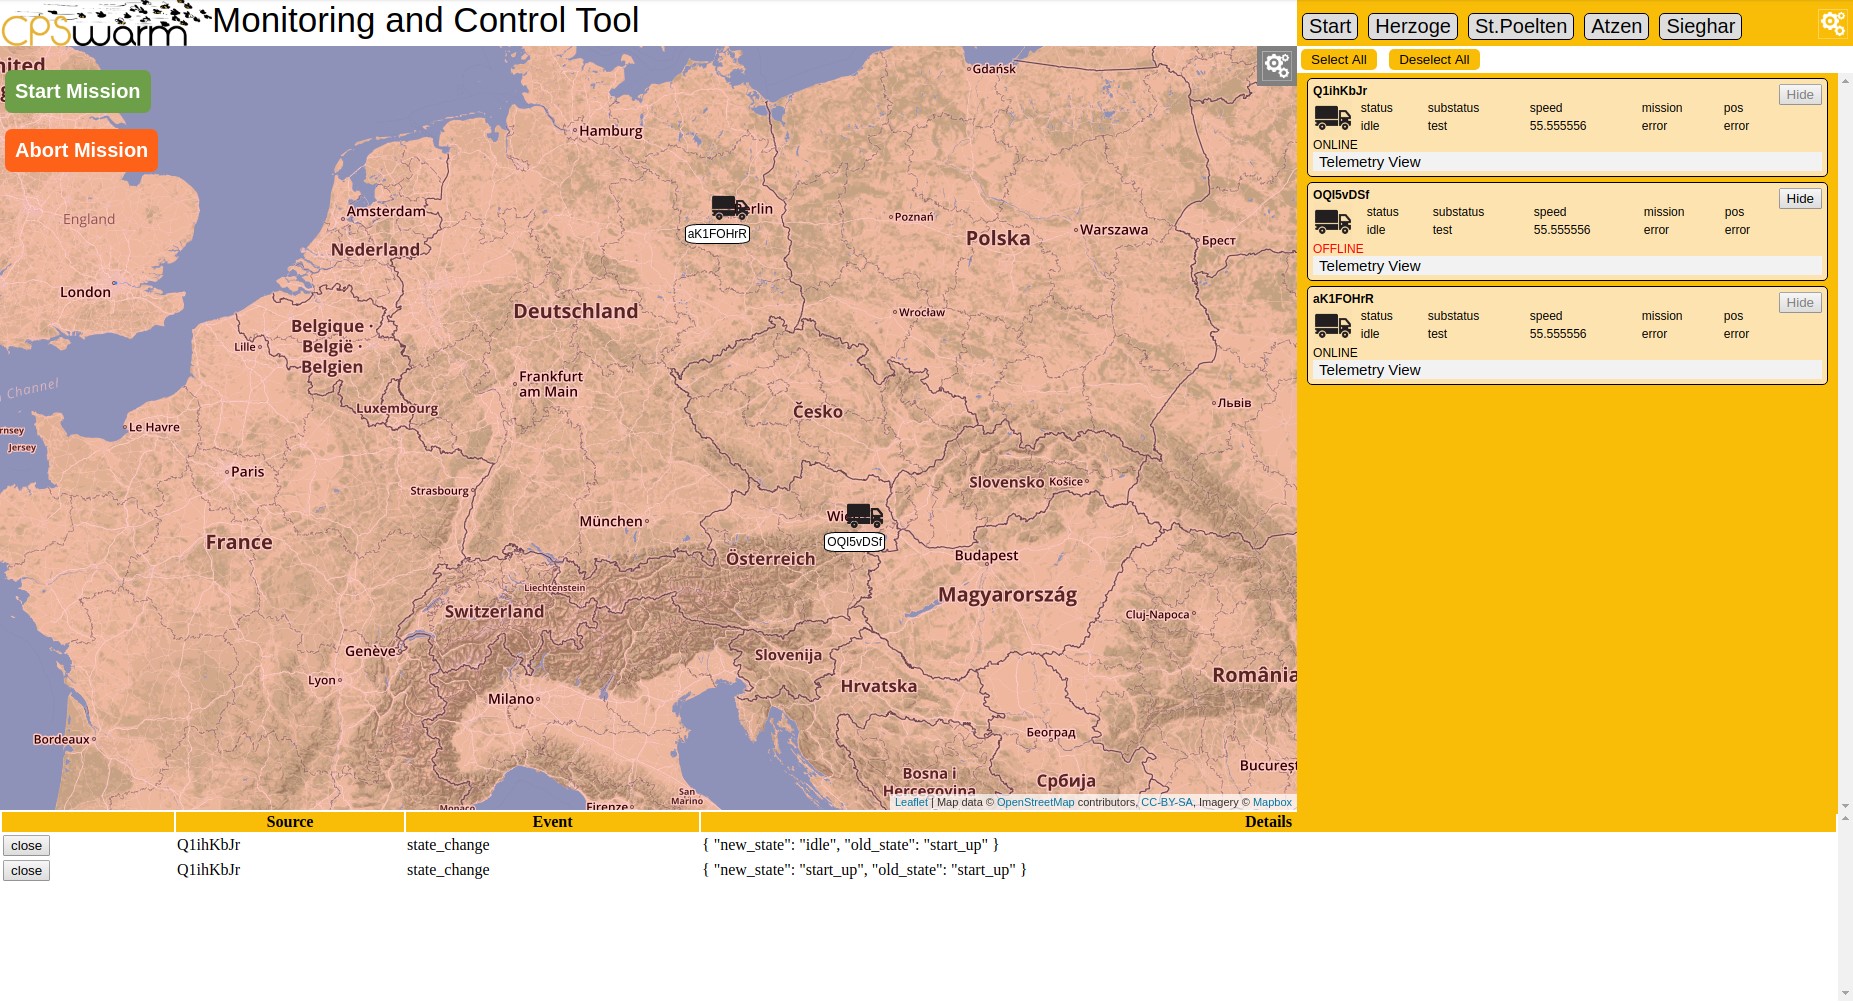Click the München label on the map

[x=611, y=521]
